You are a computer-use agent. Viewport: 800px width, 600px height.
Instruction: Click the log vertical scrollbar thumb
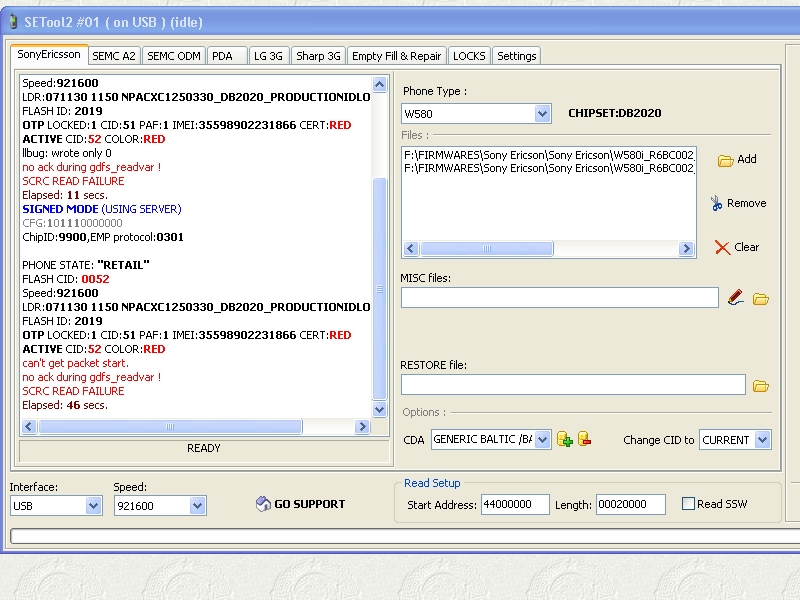click(x=379, y=289)
